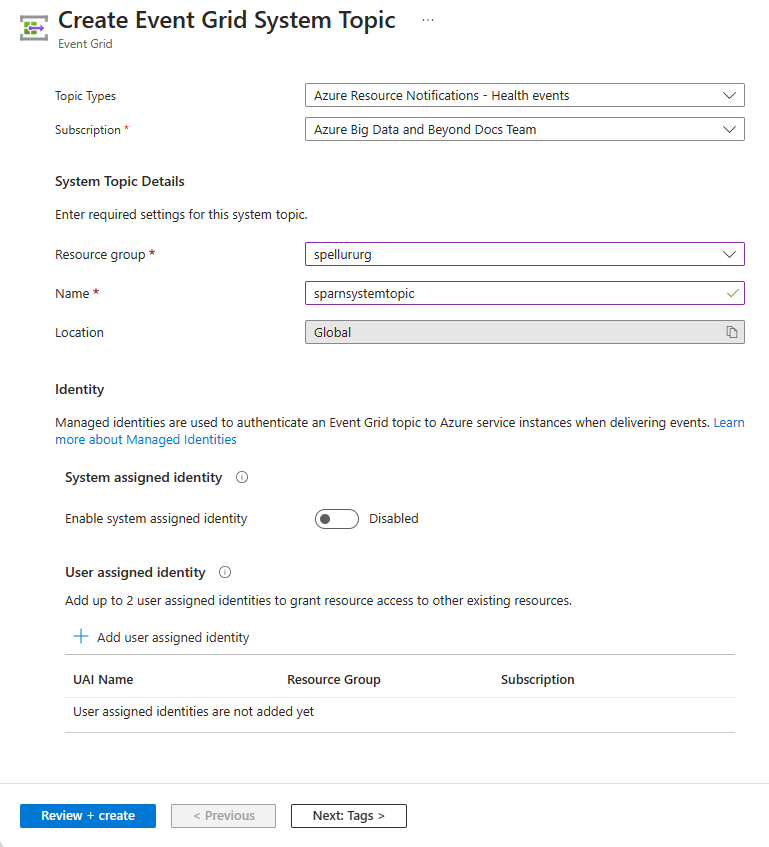Click the Review + create button
Viewport: 769px width, 847px height.
coord(88,816)
